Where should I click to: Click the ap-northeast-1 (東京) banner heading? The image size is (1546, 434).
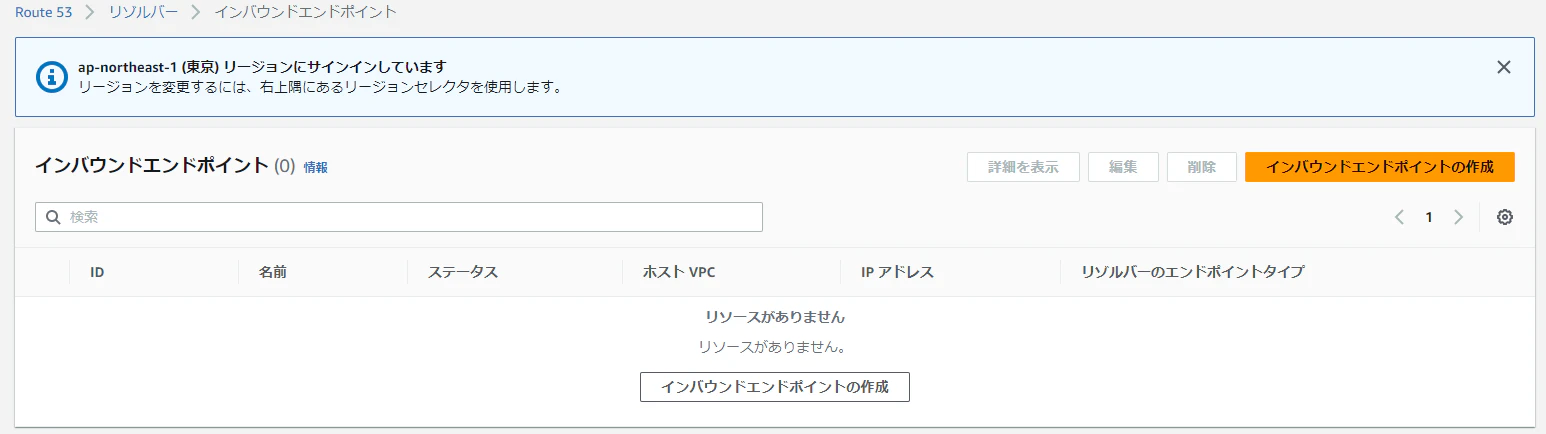pos(262,67)
